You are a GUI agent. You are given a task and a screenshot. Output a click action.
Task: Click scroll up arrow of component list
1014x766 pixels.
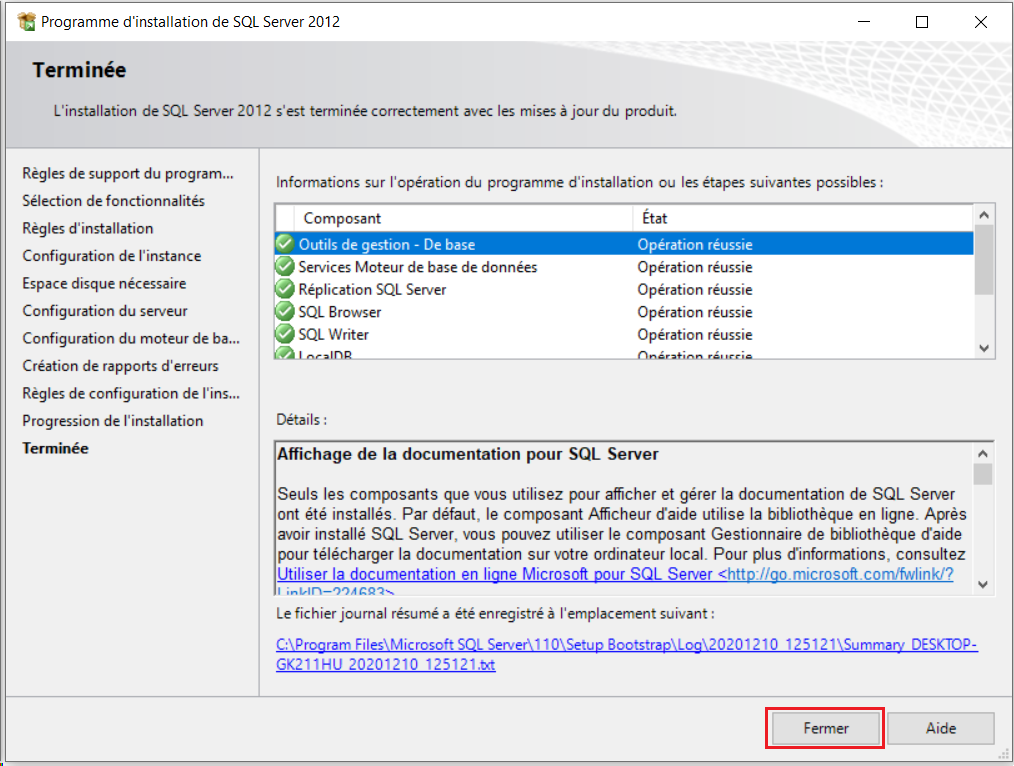click(x=984, y=215)
